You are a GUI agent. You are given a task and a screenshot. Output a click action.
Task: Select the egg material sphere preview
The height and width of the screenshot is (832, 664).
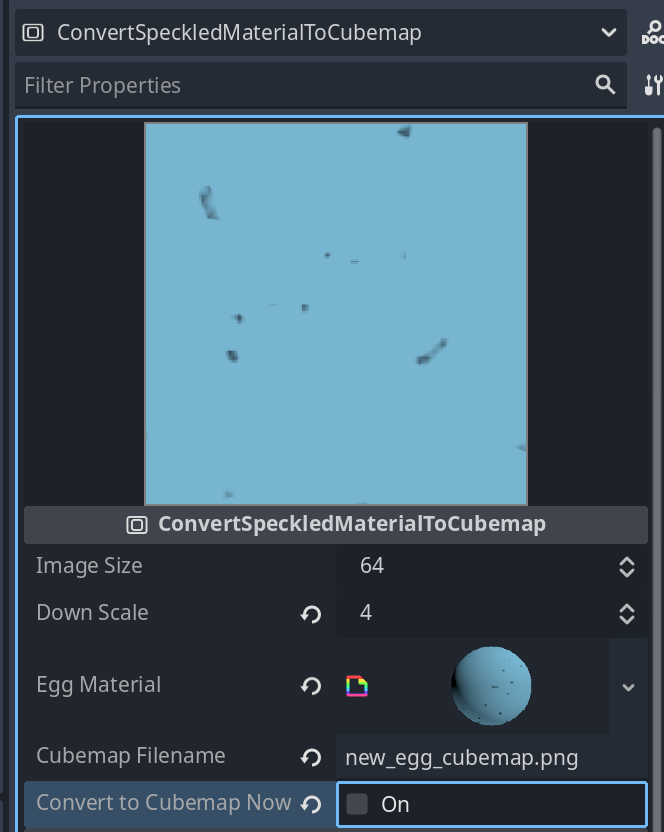tap(491, 686)
